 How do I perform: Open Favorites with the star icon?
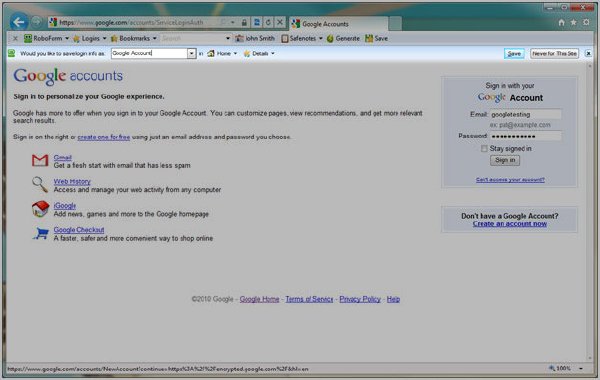[x=574, y=23]
